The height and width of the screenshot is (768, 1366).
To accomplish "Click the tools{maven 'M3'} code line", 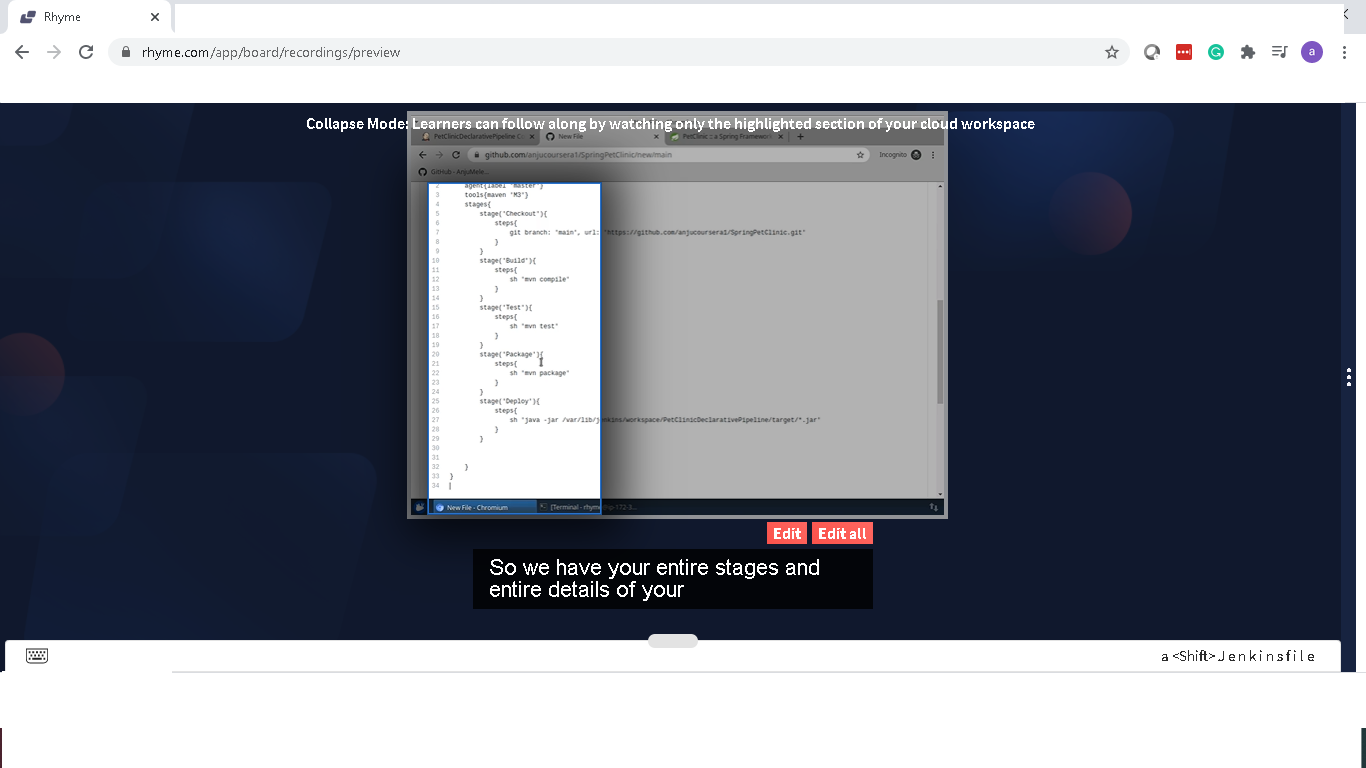I will coord(496,194).
